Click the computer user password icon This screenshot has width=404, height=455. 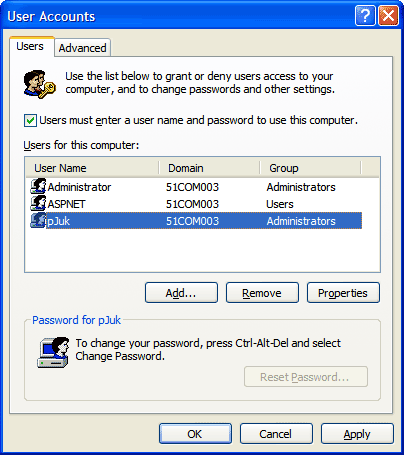tap(53, 352)
